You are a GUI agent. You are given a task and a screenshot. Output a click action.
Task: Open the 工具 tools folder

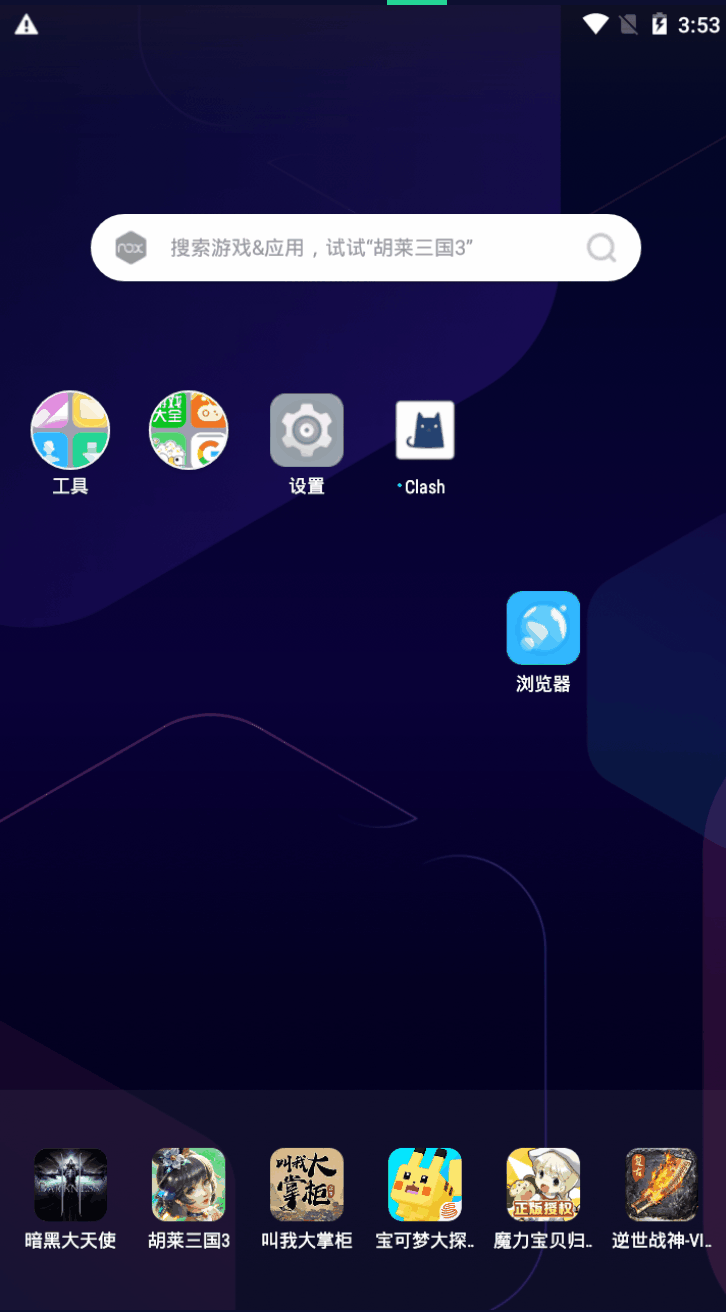[70, 430]
